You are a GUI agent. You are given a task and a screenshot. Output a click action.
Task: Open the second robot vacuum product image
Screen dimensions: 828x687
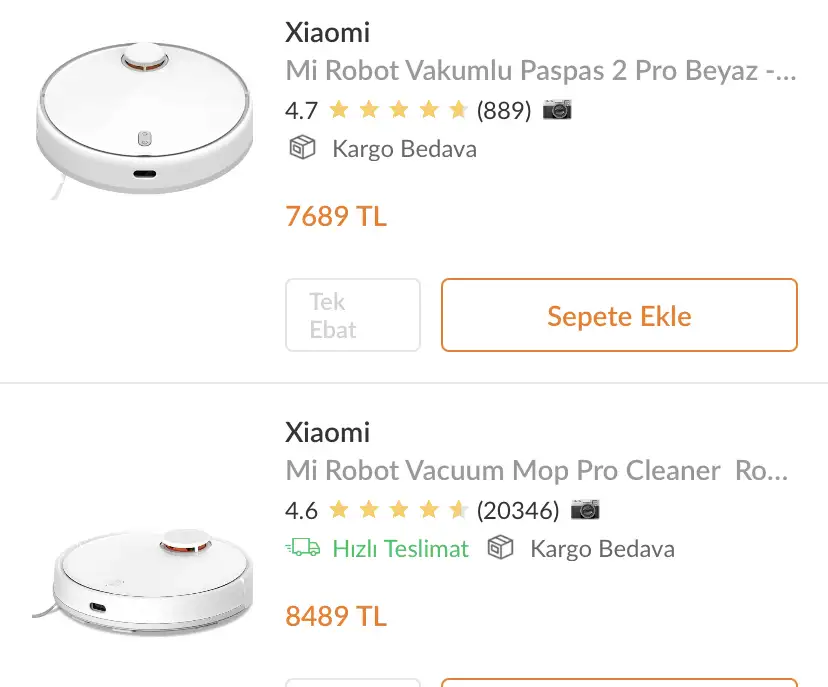144,581
